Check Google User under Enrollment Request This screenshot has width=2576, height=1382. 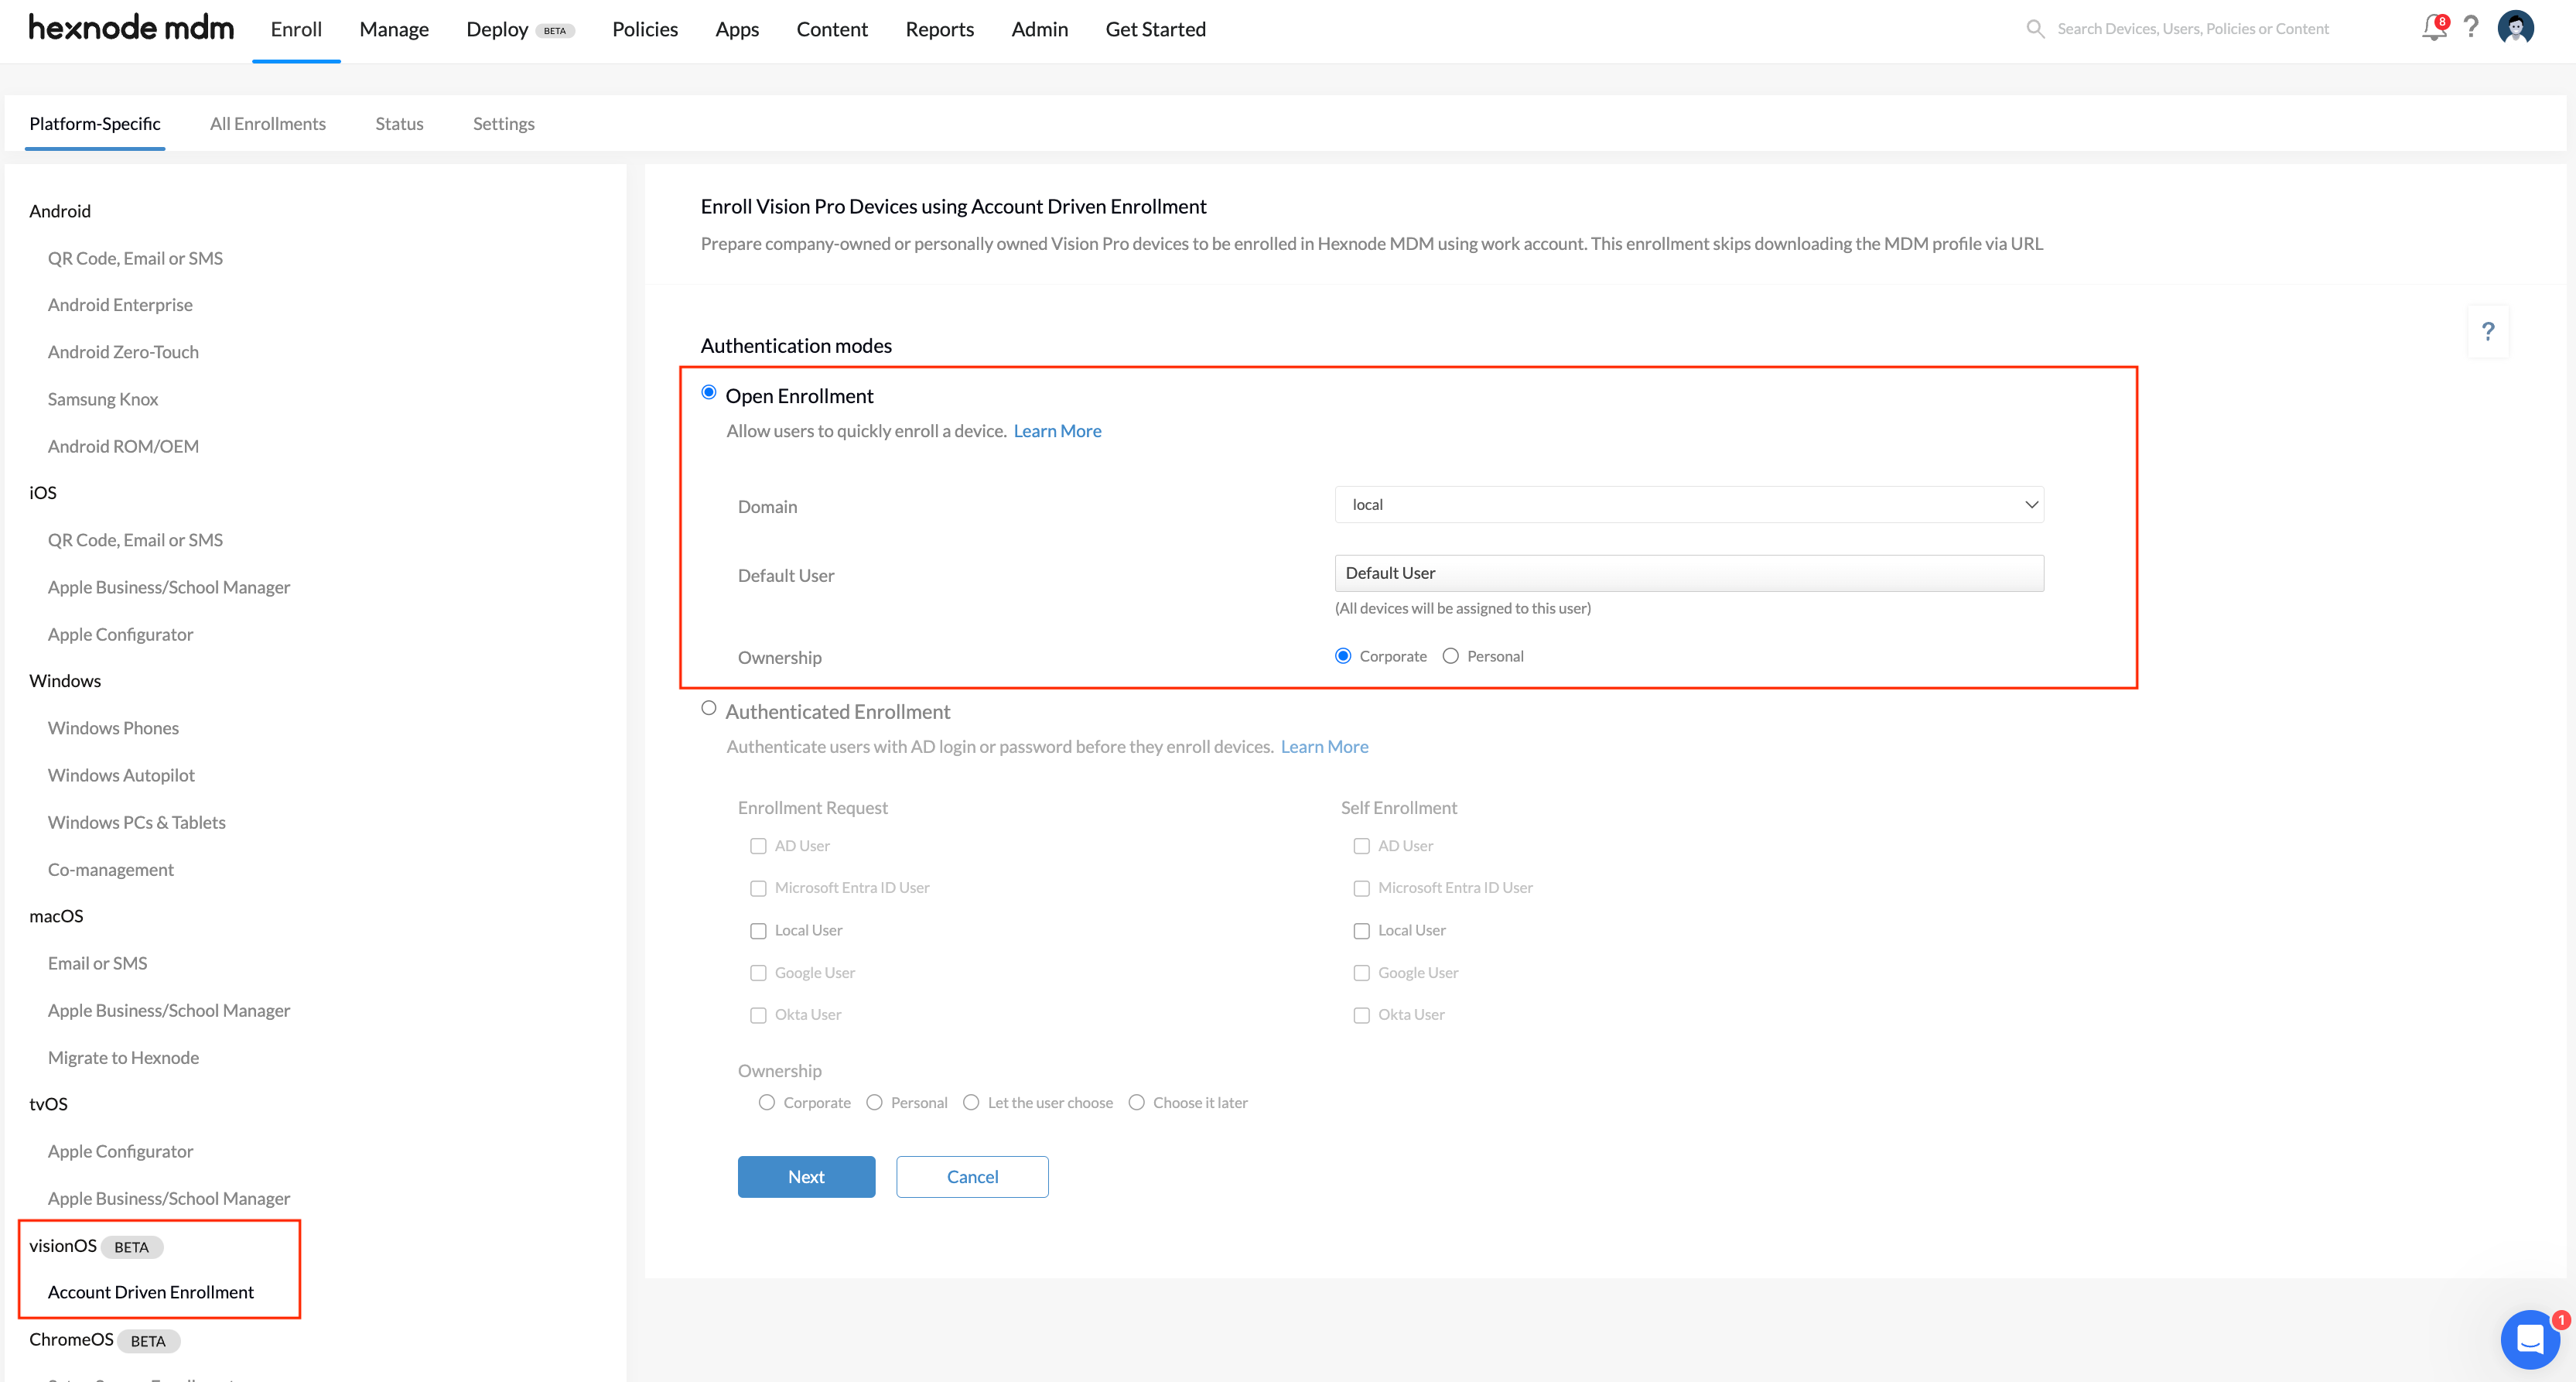[x=758, y=973]
